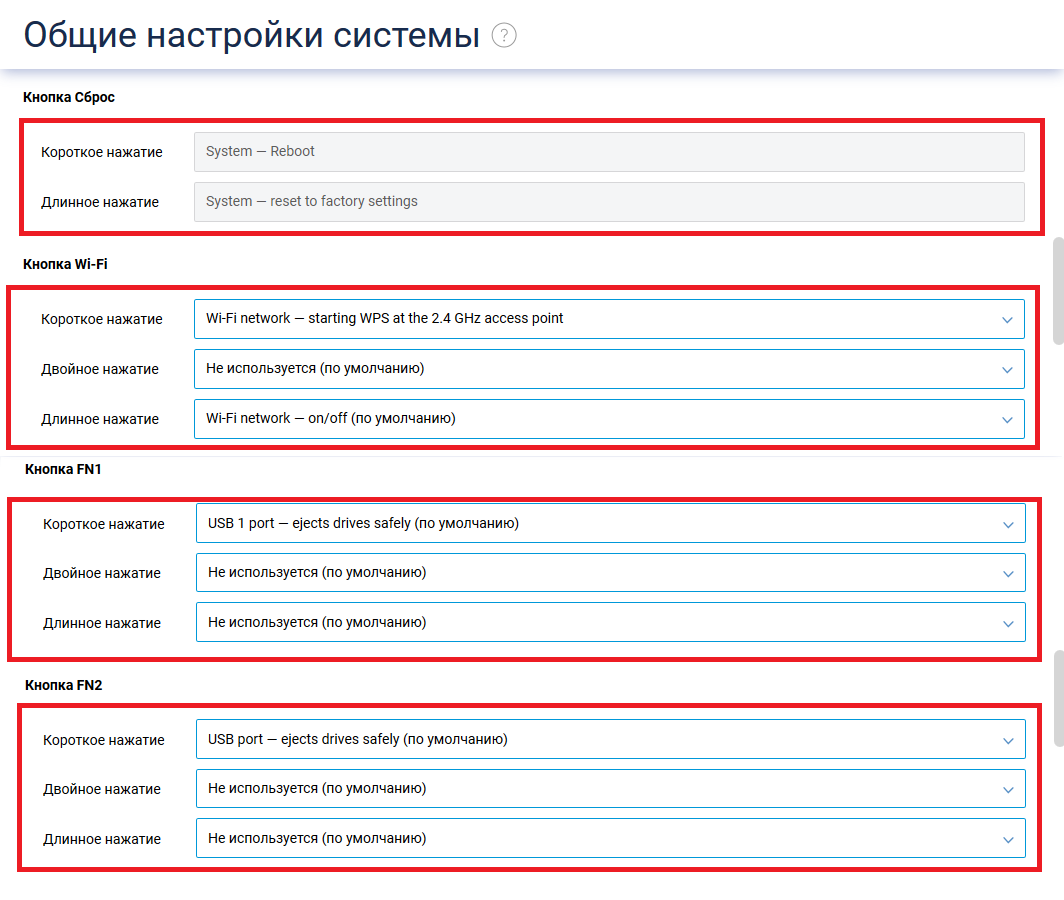Click the 'Кнопка FN1' section heading
The width and height of the screenshot is (1064, 900).
click(x=63, y=469)
